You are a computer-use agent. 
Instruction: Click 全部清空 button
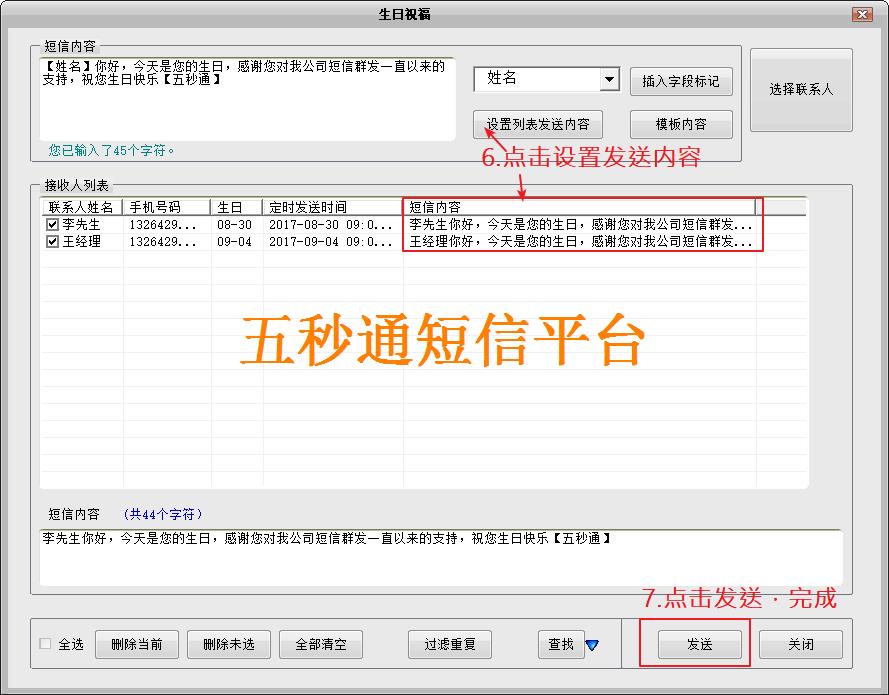pos(321,644)
